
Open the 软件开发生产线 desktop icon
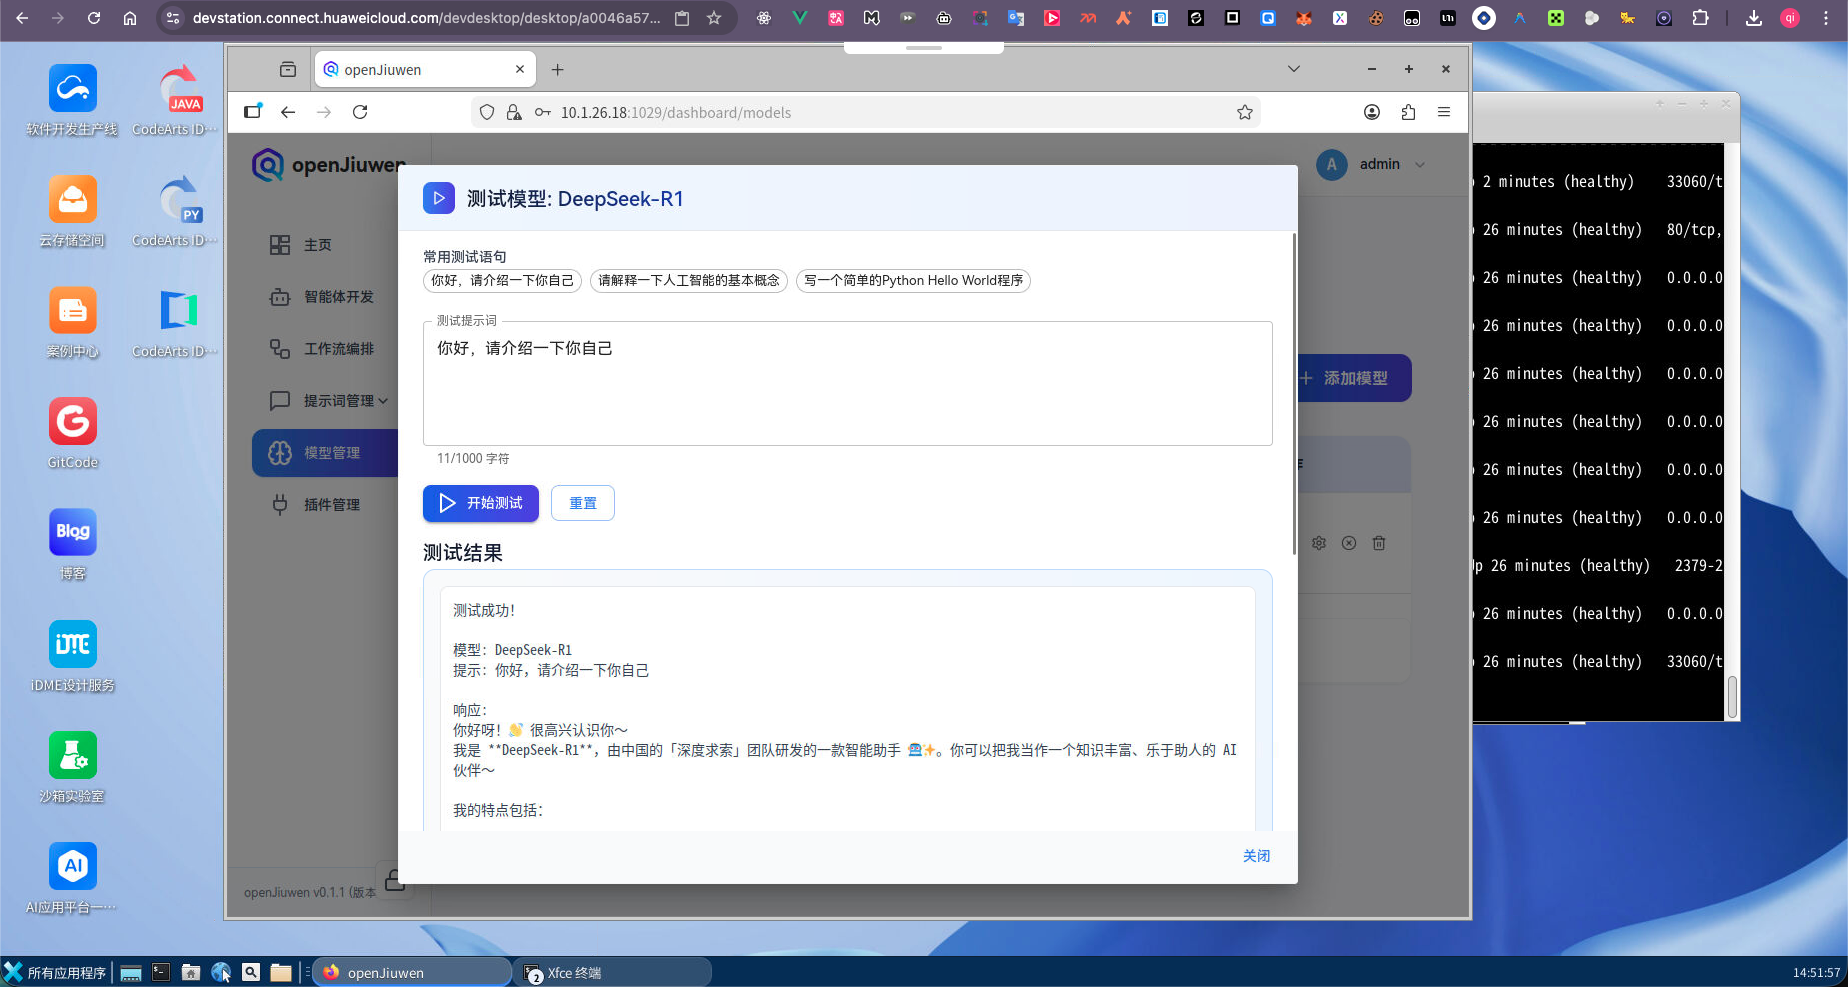point(72,100)
